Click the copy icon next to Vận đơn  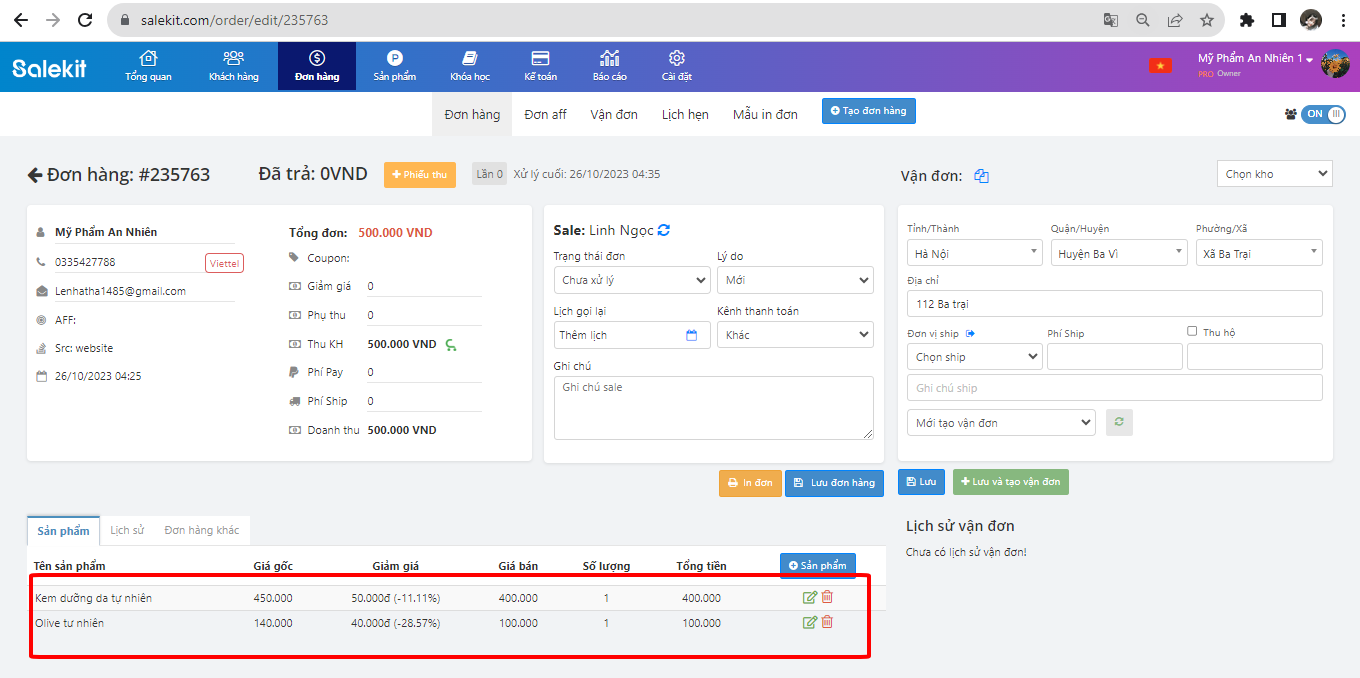(x=981, y=176)
